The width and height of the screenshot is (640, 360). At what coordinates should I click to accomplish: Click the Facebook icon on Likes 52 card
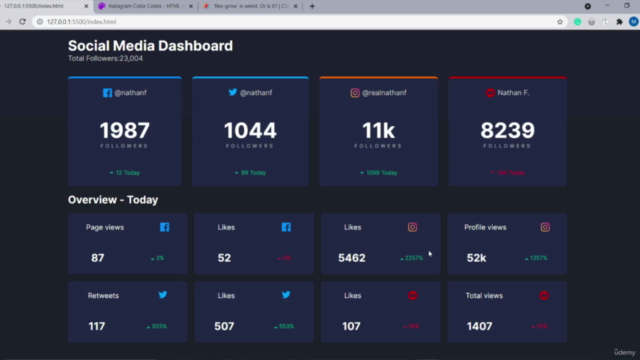click(x=286, y=227)
